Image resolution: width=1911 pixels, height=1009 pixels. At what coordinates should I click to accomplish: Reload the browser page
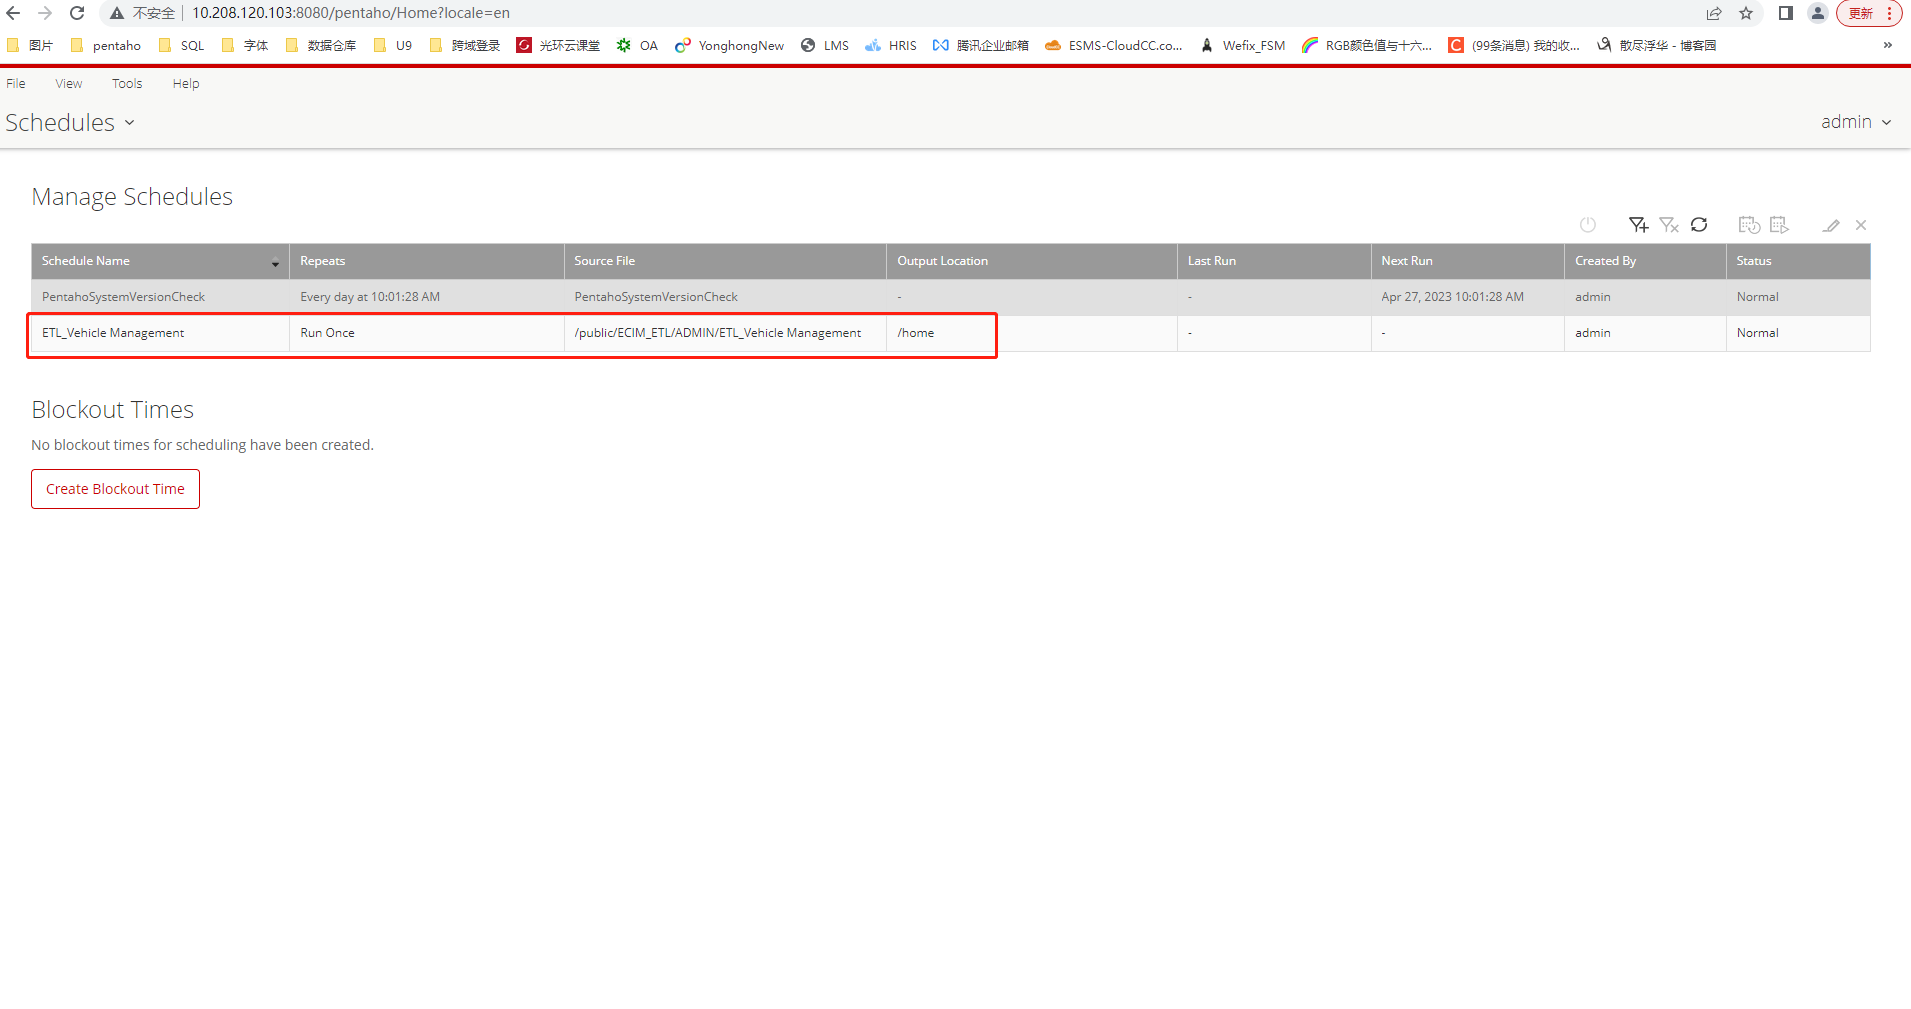coord(77,13)
